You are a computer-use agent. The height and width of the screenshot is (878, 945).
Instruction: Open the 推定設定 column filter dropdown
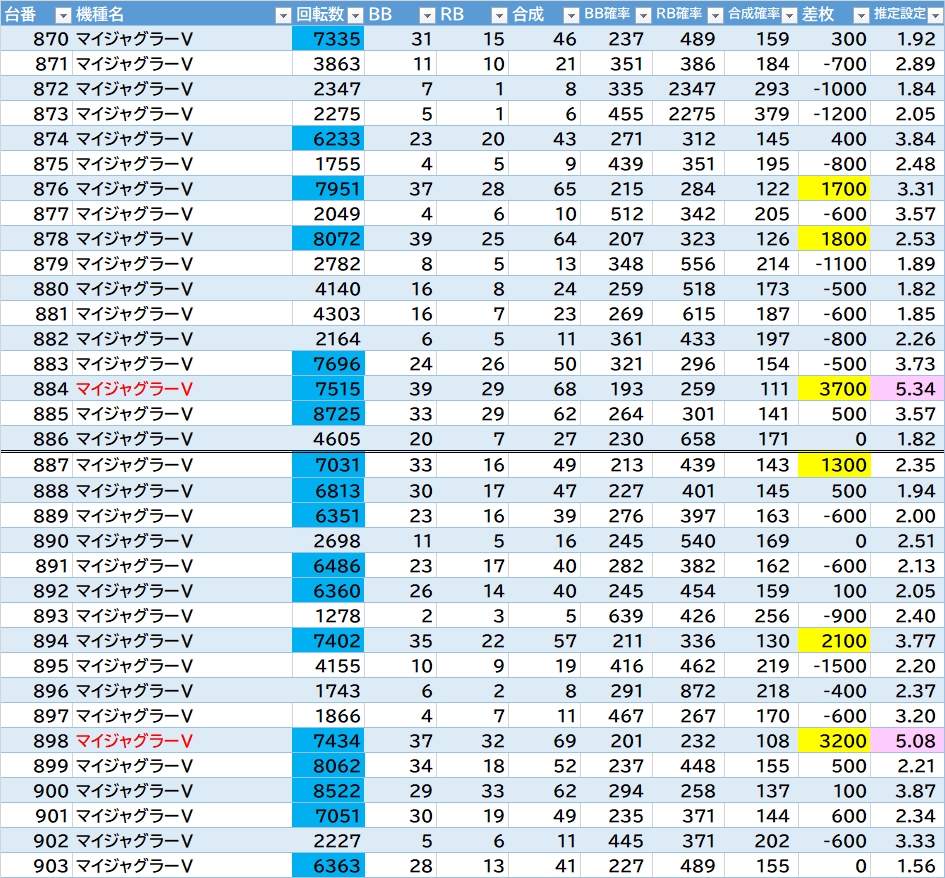pyautogui.click(x=935, y=15)
